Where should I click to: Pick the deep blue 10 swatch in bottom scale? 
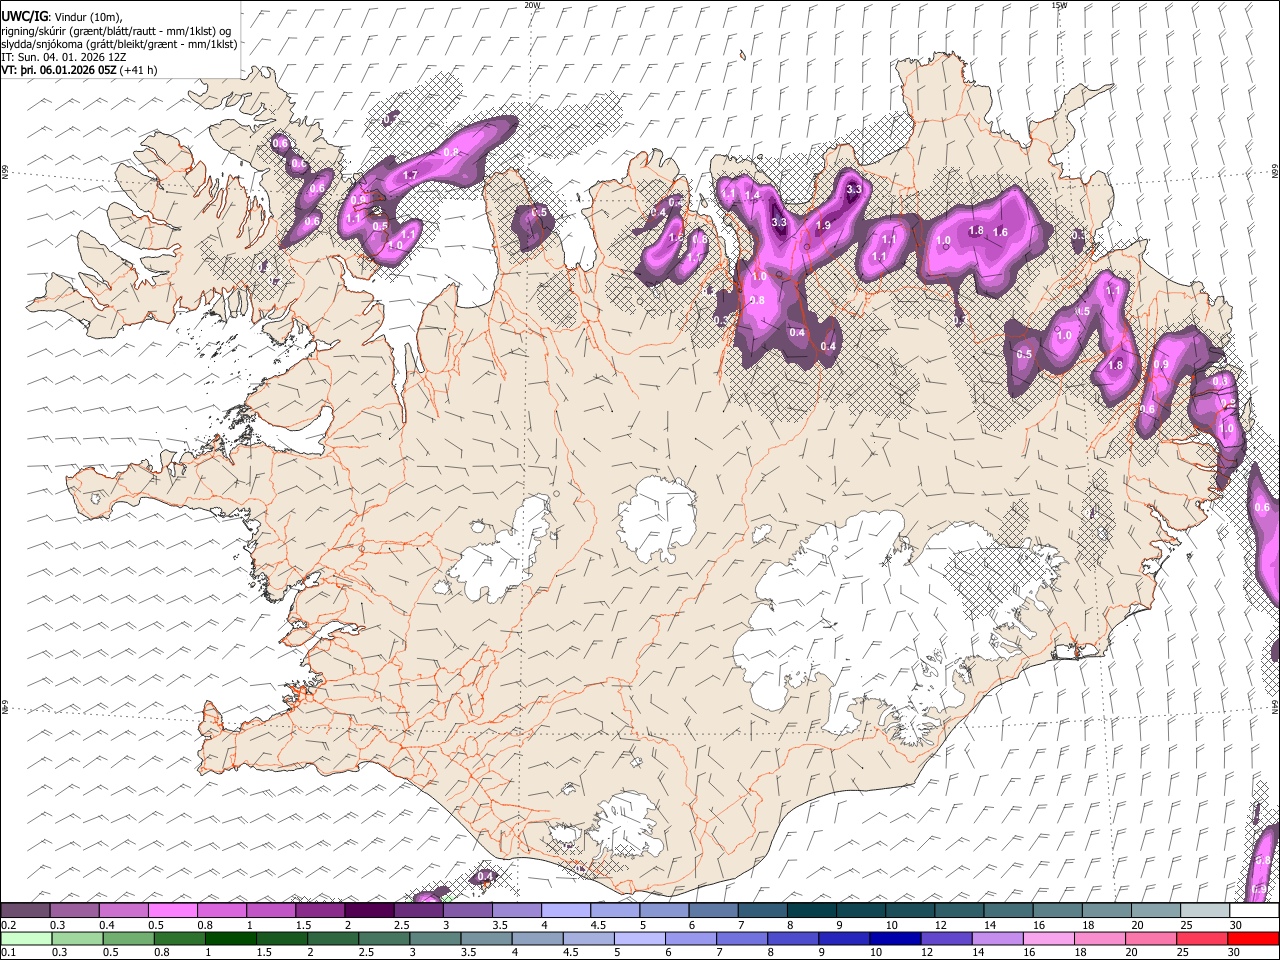(895, 938)
